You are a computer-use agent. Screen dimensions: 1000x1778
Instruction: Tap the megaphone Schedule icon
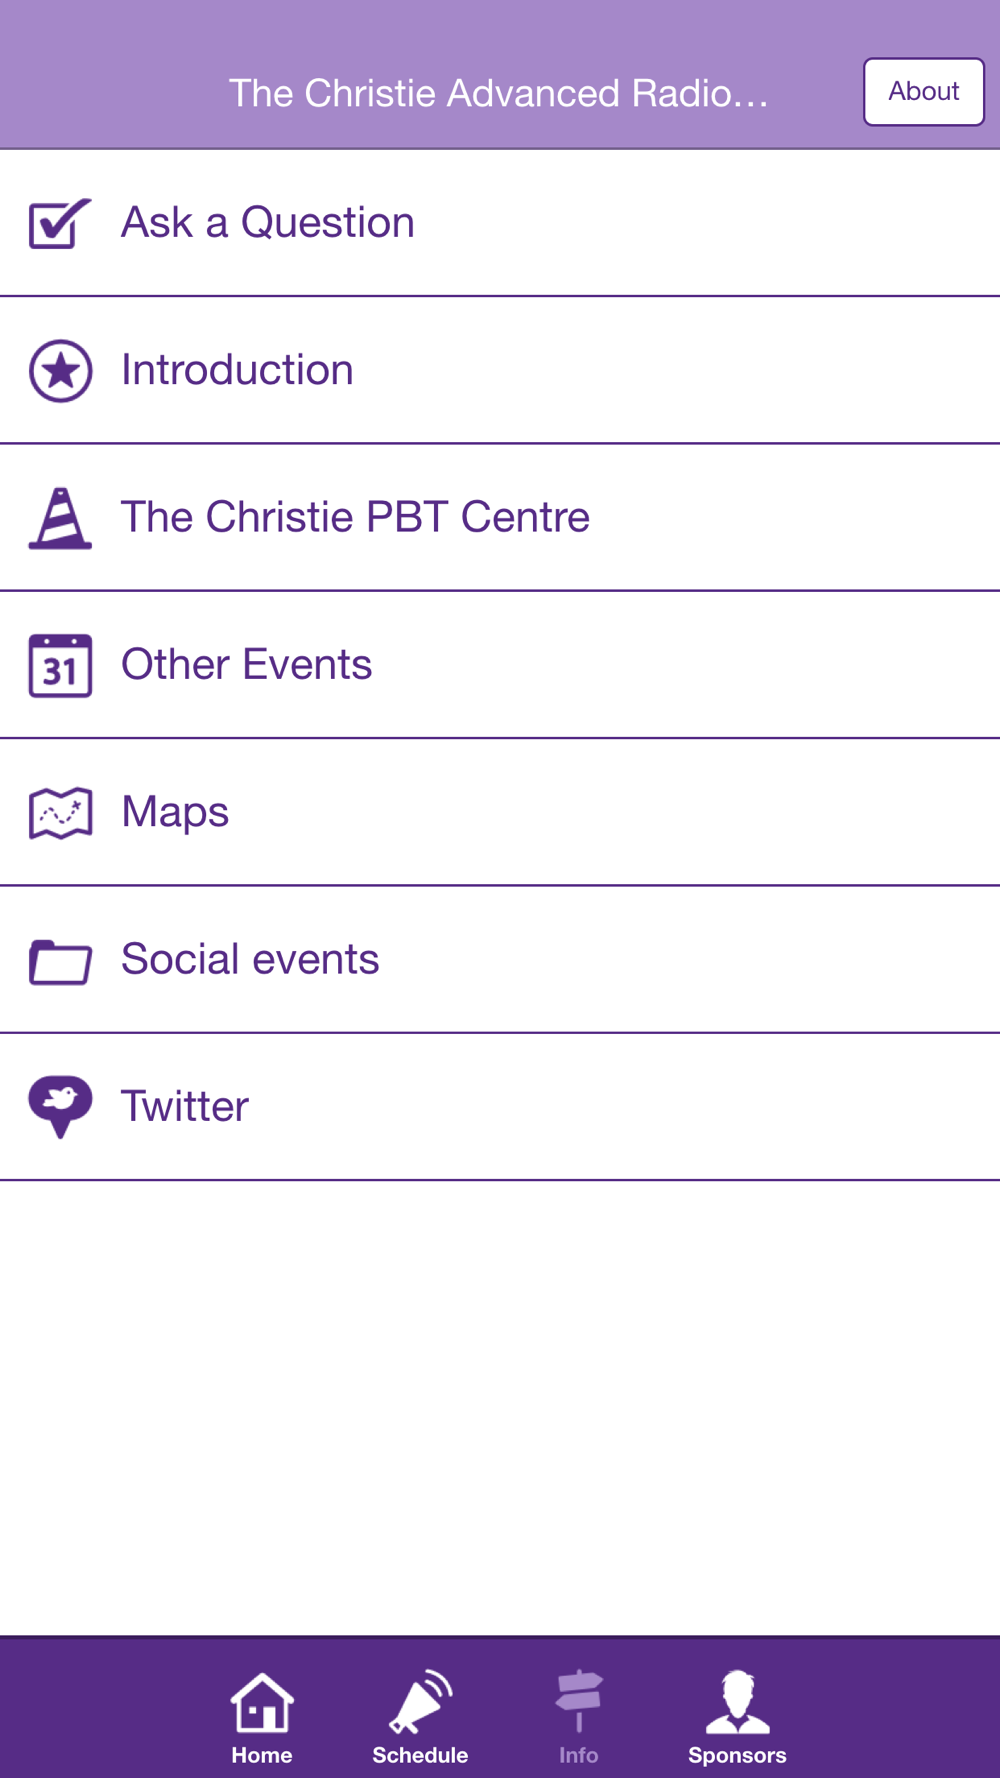(x=420, y=1701)
